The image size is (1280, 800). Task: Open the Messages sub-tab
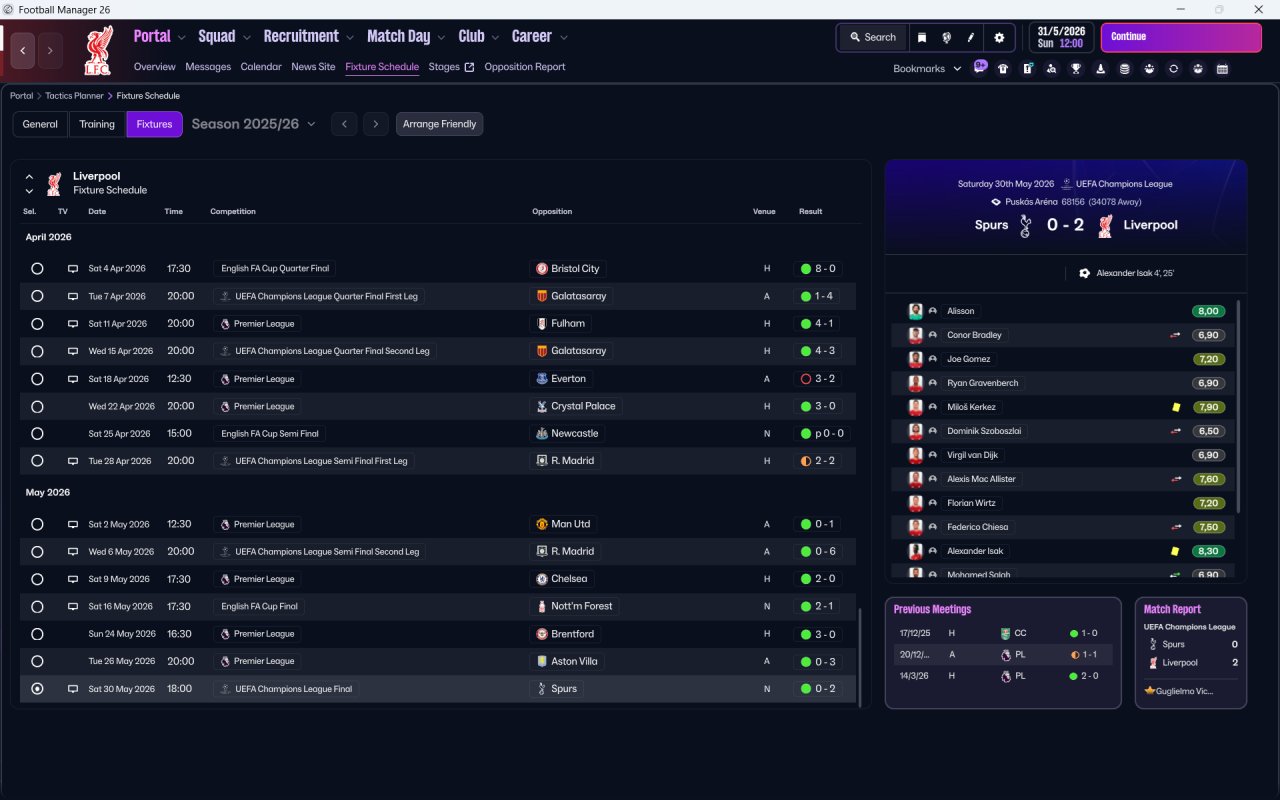pos(208,67)
